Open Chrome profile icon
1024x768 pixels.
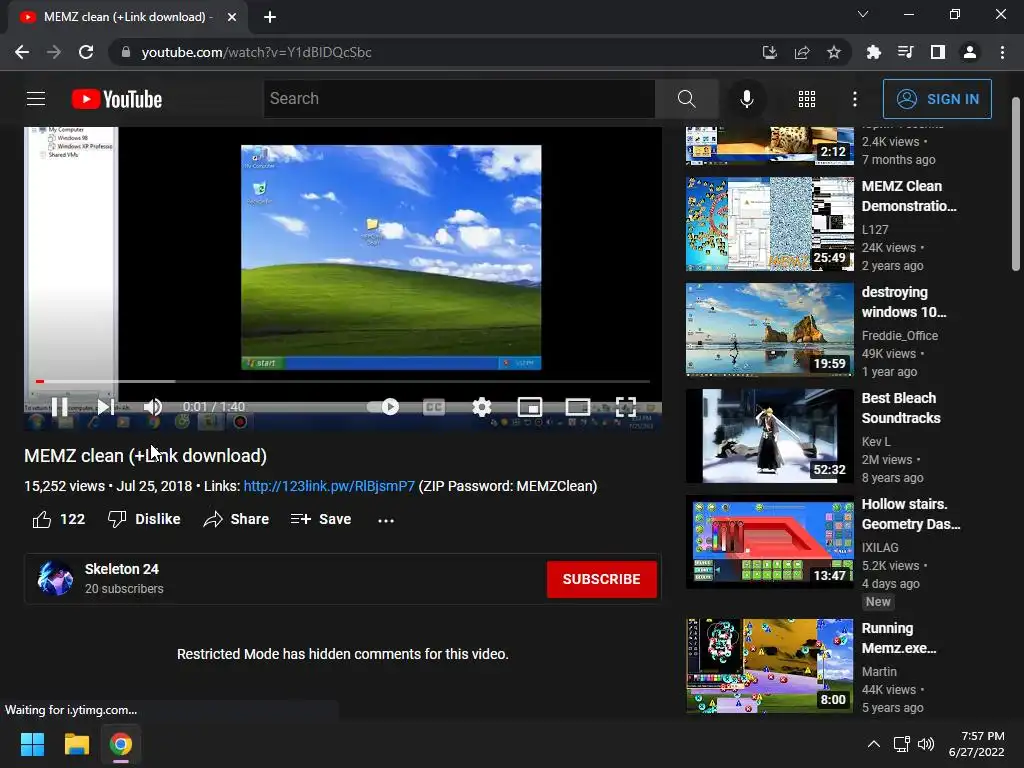pos(970,52)
